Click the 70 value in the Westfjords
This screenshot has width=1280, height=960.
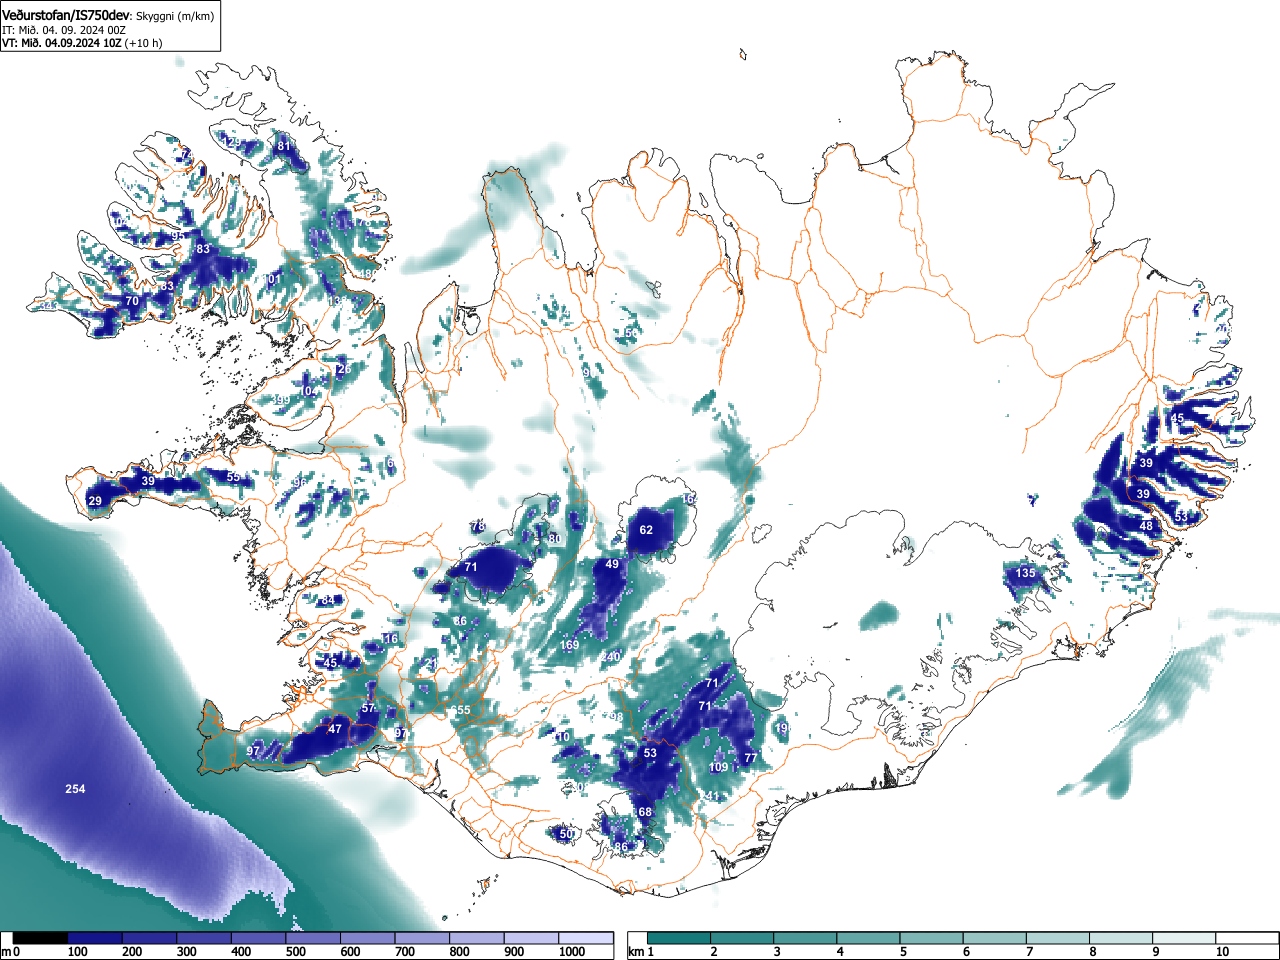point(132,301)
